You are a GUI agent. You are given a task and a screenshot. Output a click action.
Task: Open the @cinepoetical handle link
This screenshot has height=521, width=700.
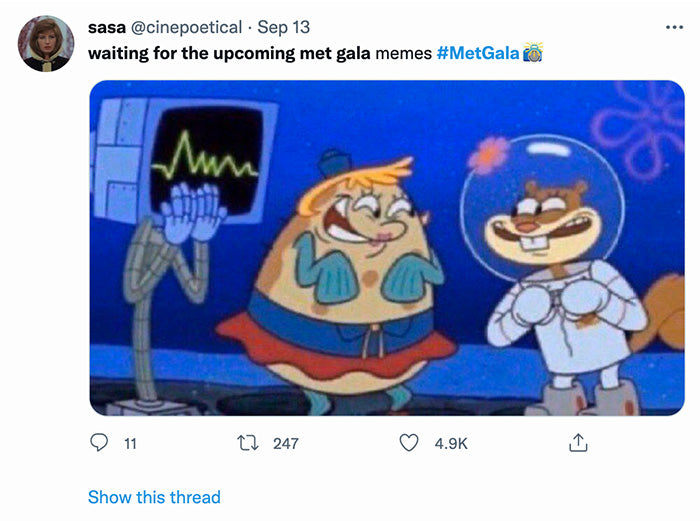[x=186, y=27]
